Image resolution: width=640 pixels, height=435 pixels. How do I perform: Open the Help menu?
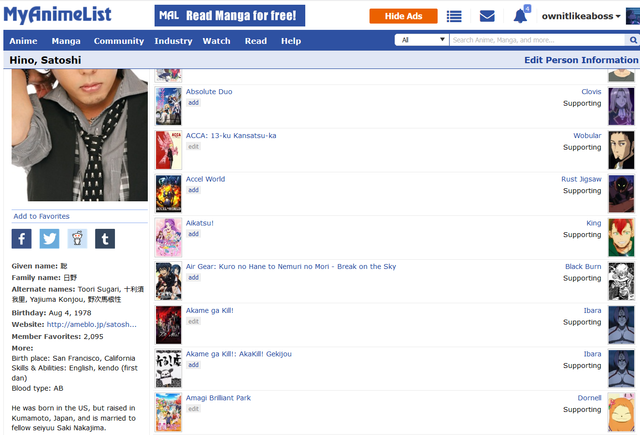tap(291, 41)
